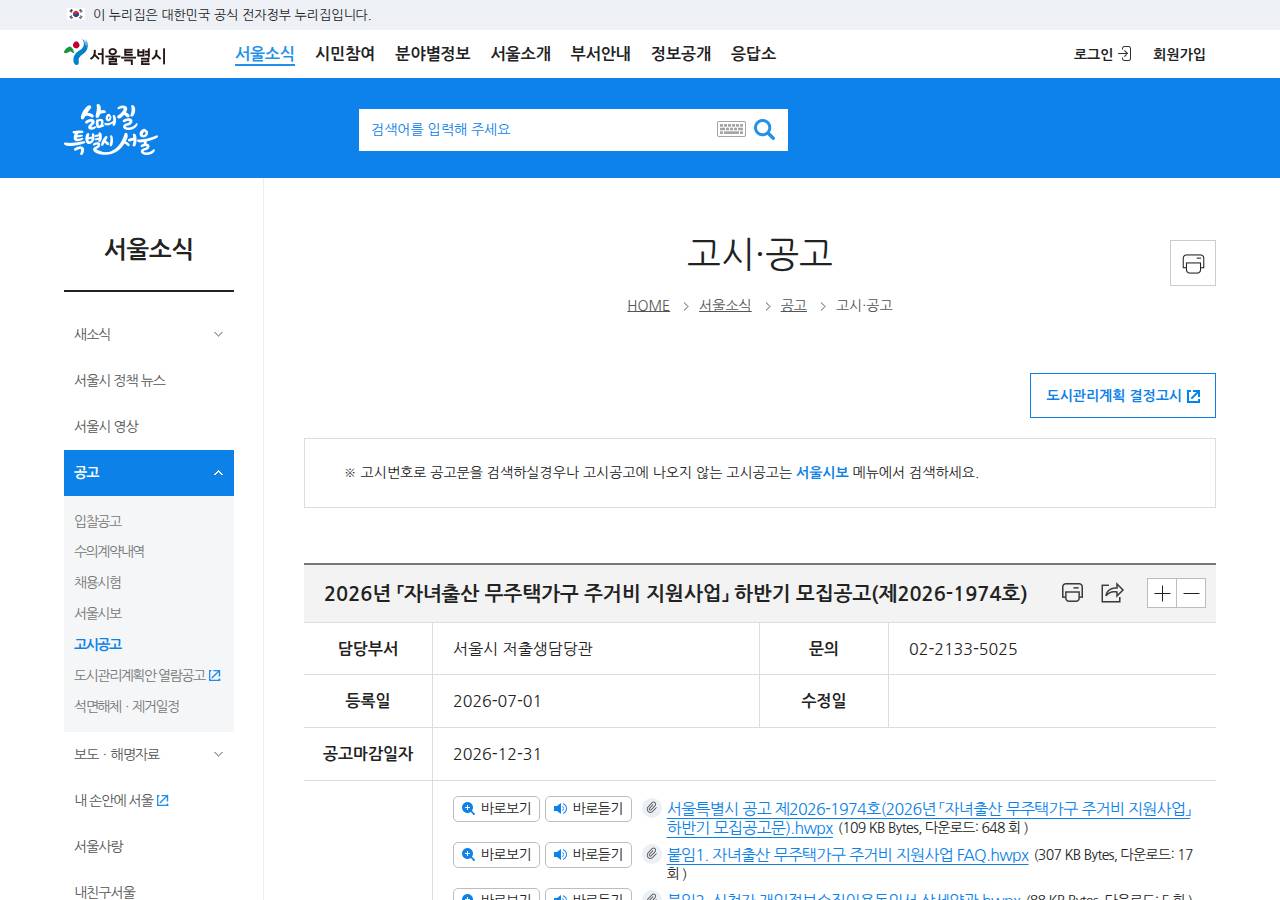Select 석면해체 · 제거일정 in sidebar
The image size is (1280, 900).
tap(127, 706)
